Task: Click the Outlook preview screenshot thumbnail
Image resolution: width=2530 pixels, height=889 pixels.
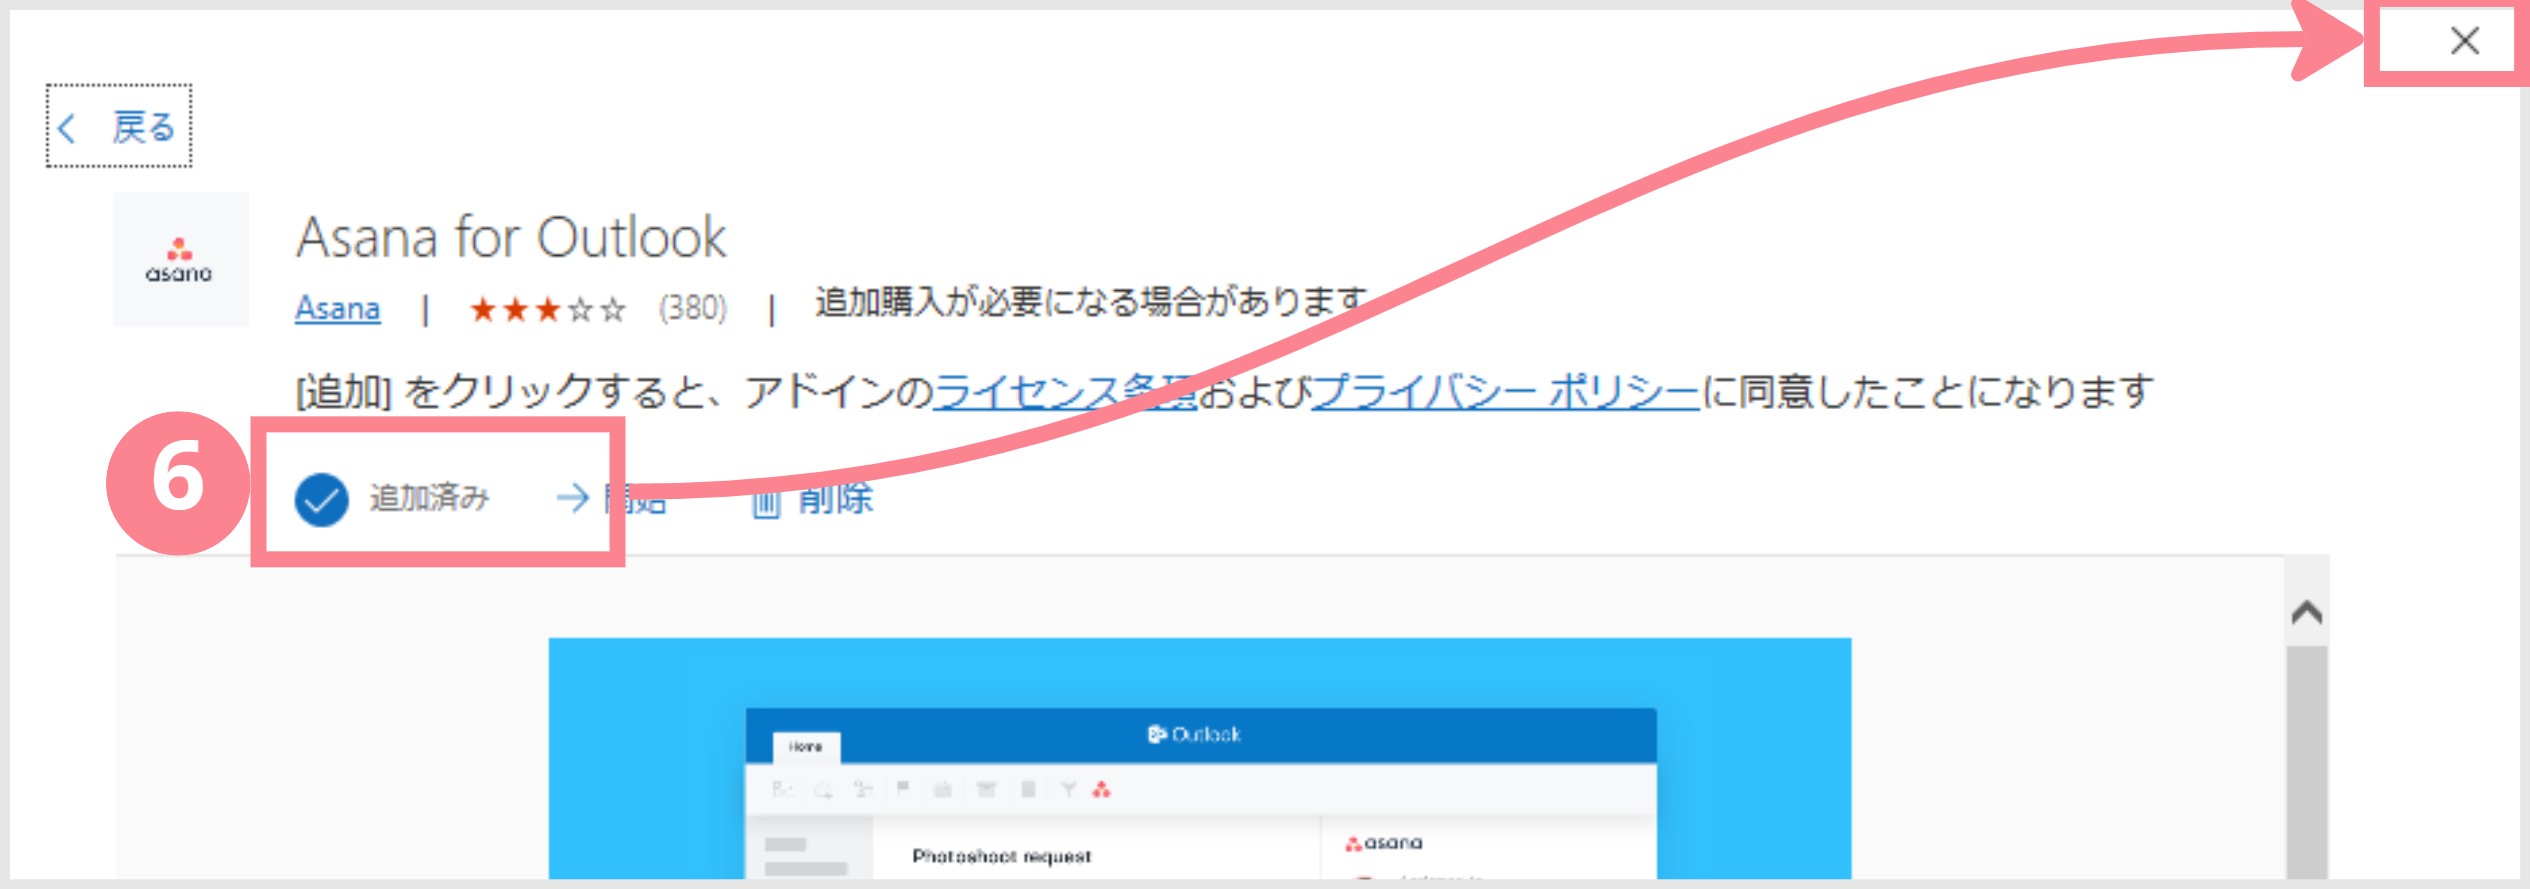Action: [x=1200, y=759]
